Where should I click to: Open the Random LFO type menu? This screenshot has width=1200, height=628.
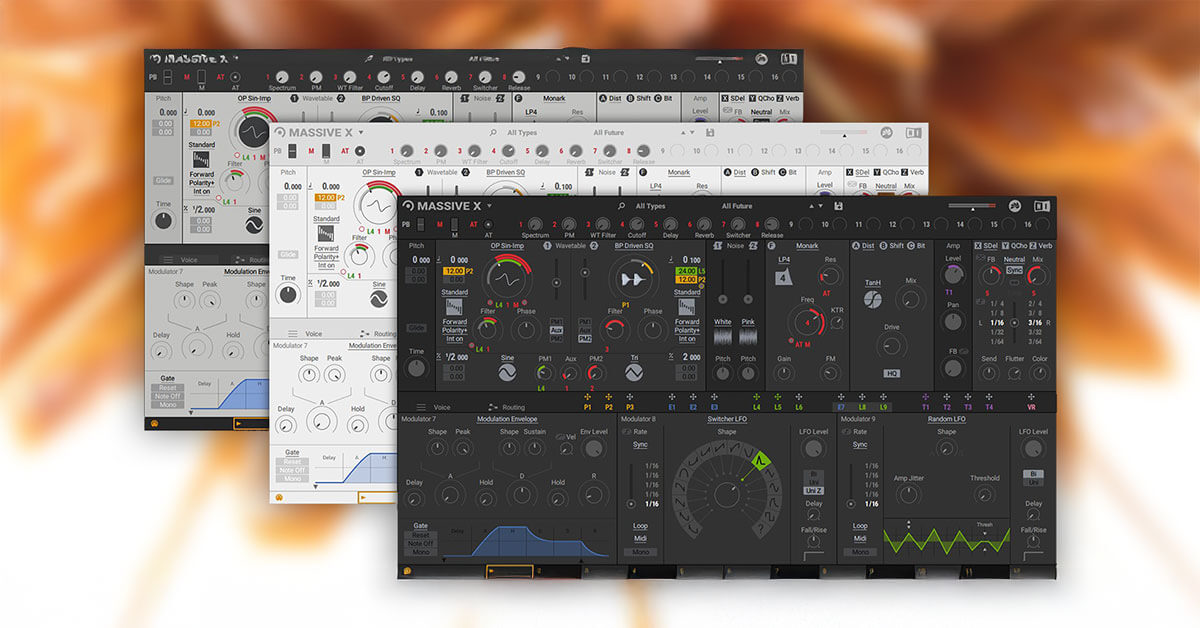point(945,419)
